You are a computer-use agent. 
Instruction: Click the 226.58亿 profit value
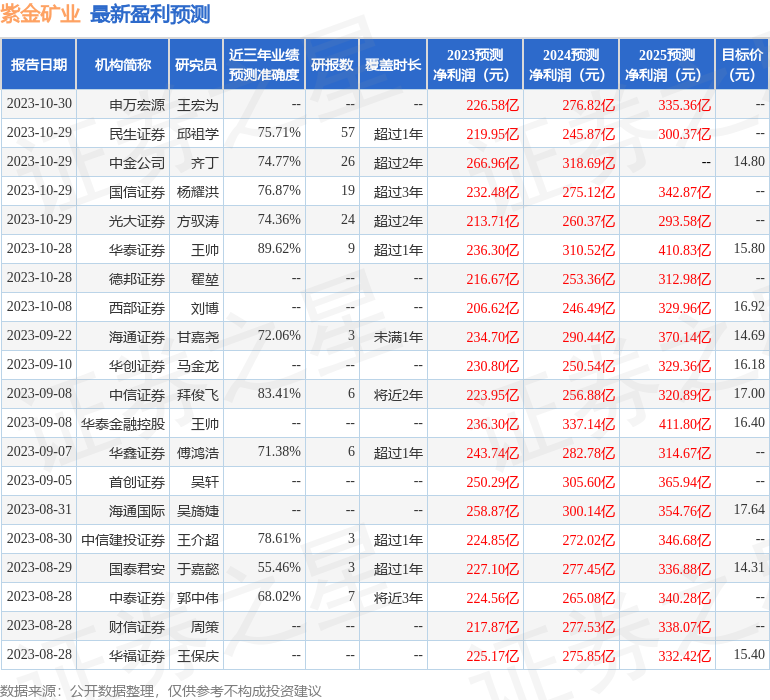pyautogui.click(x=493, y=105)
